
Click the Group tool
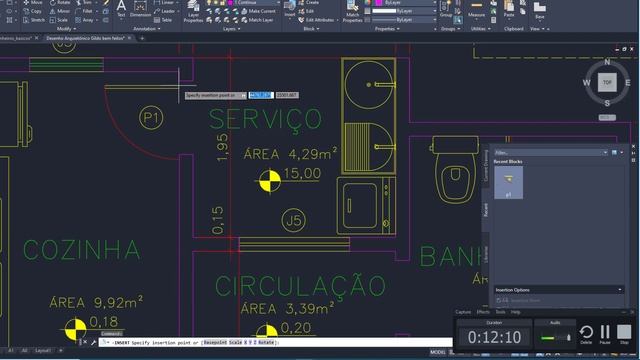446,9
